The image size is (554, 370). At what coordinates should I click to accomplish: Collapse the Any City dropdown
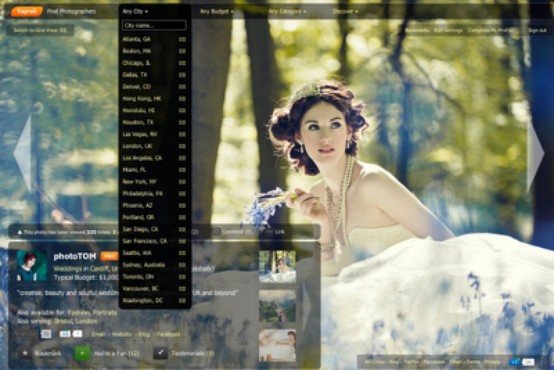click(x=135, y=11)
